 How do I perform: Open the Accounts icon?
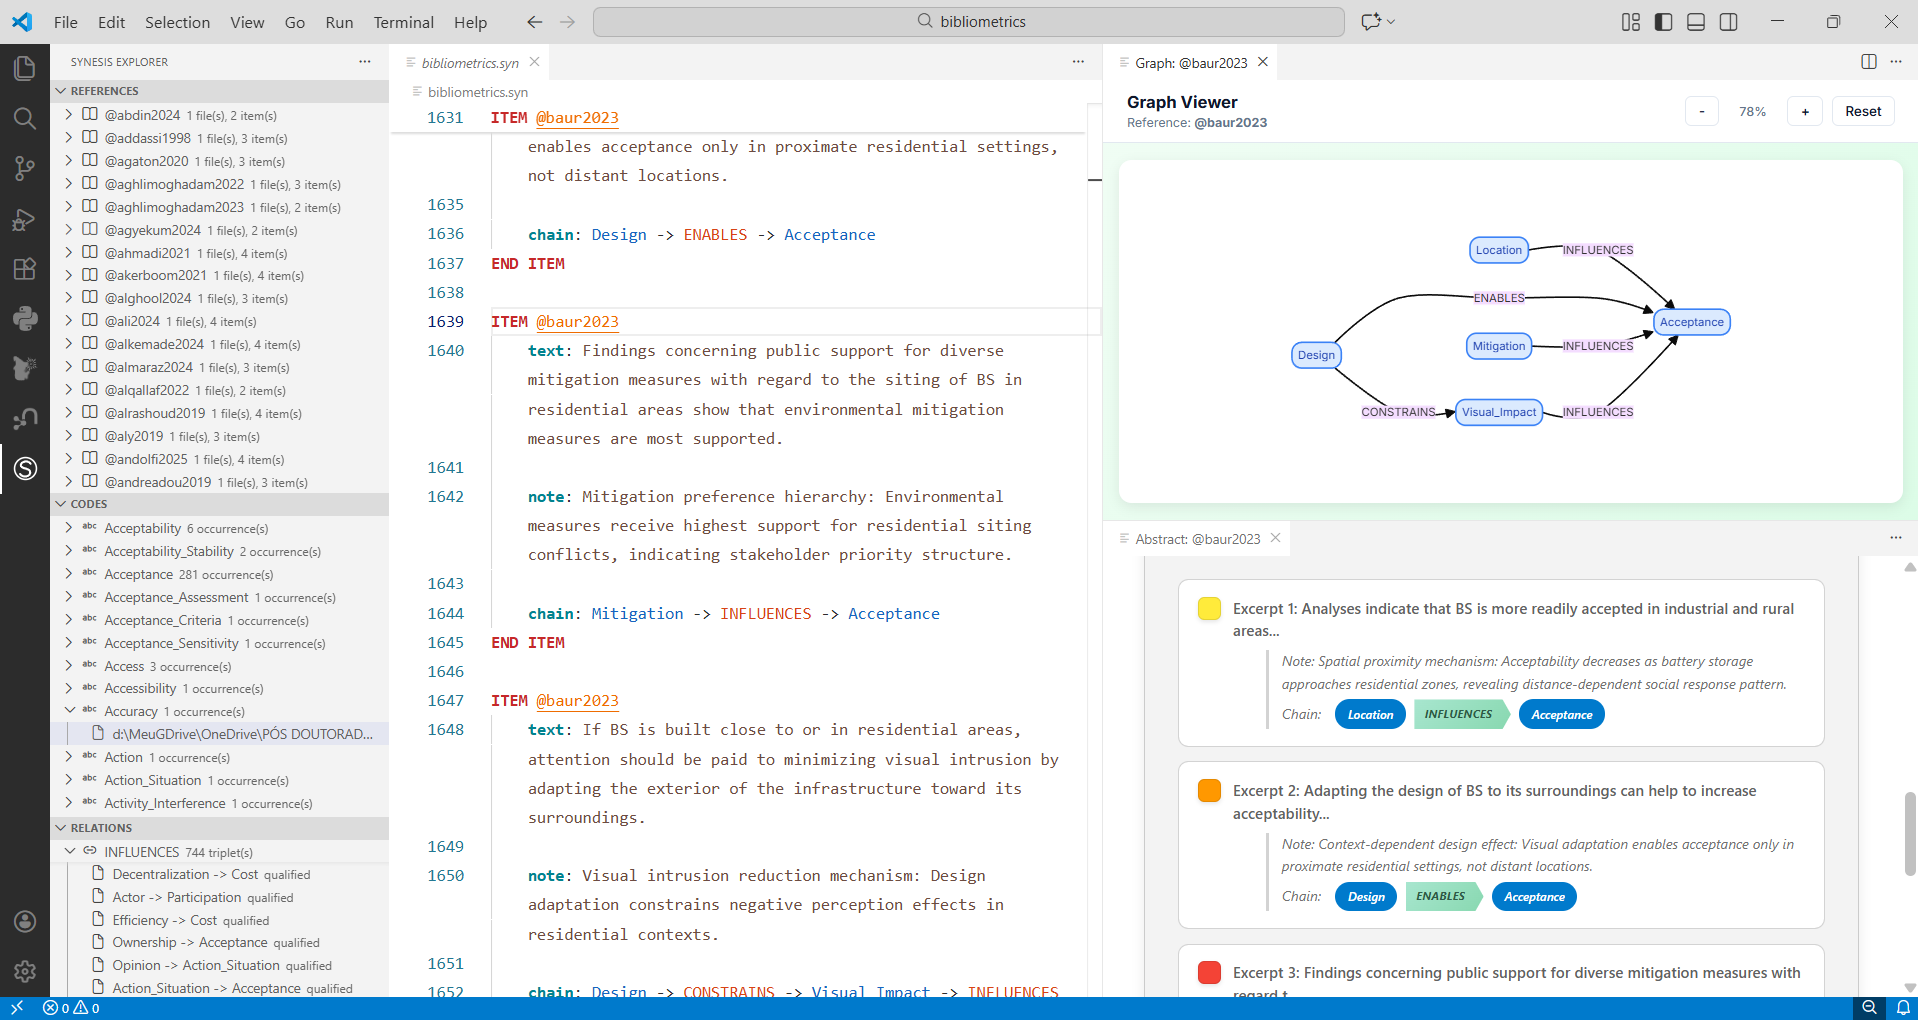(25, 921)
